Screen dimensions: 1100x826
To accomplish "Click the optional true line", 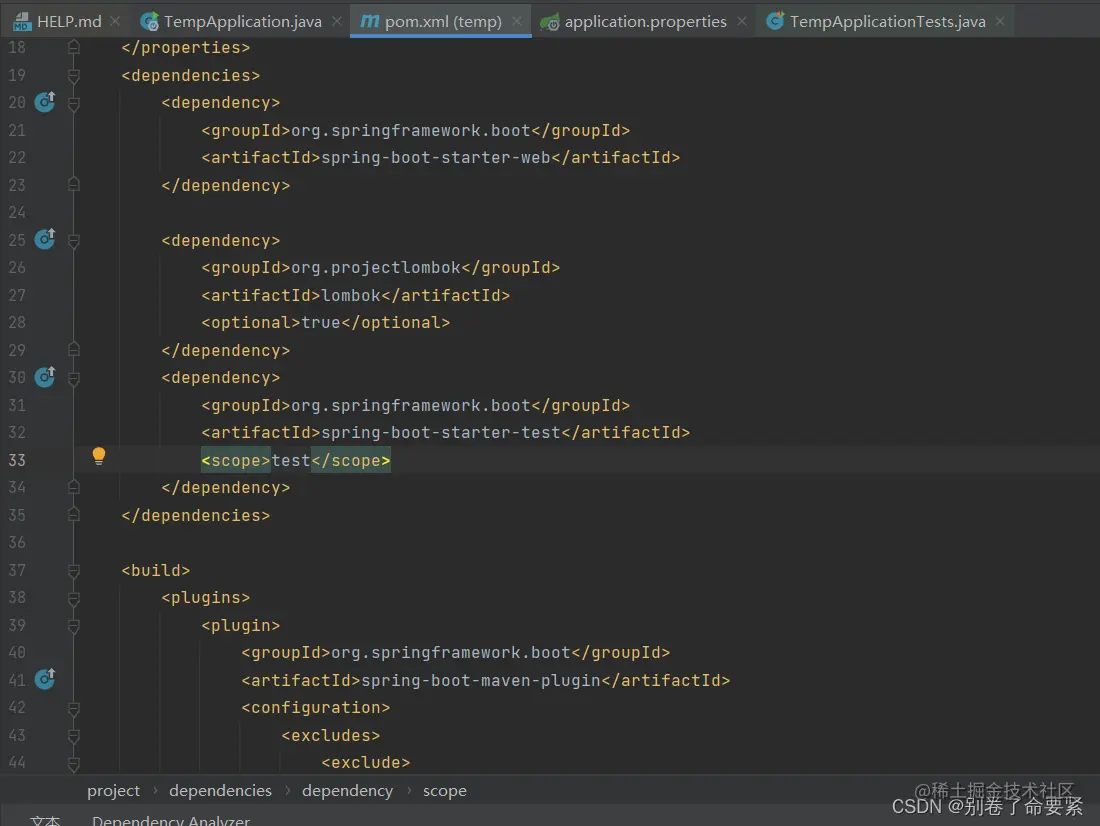I will coord(326,322).
